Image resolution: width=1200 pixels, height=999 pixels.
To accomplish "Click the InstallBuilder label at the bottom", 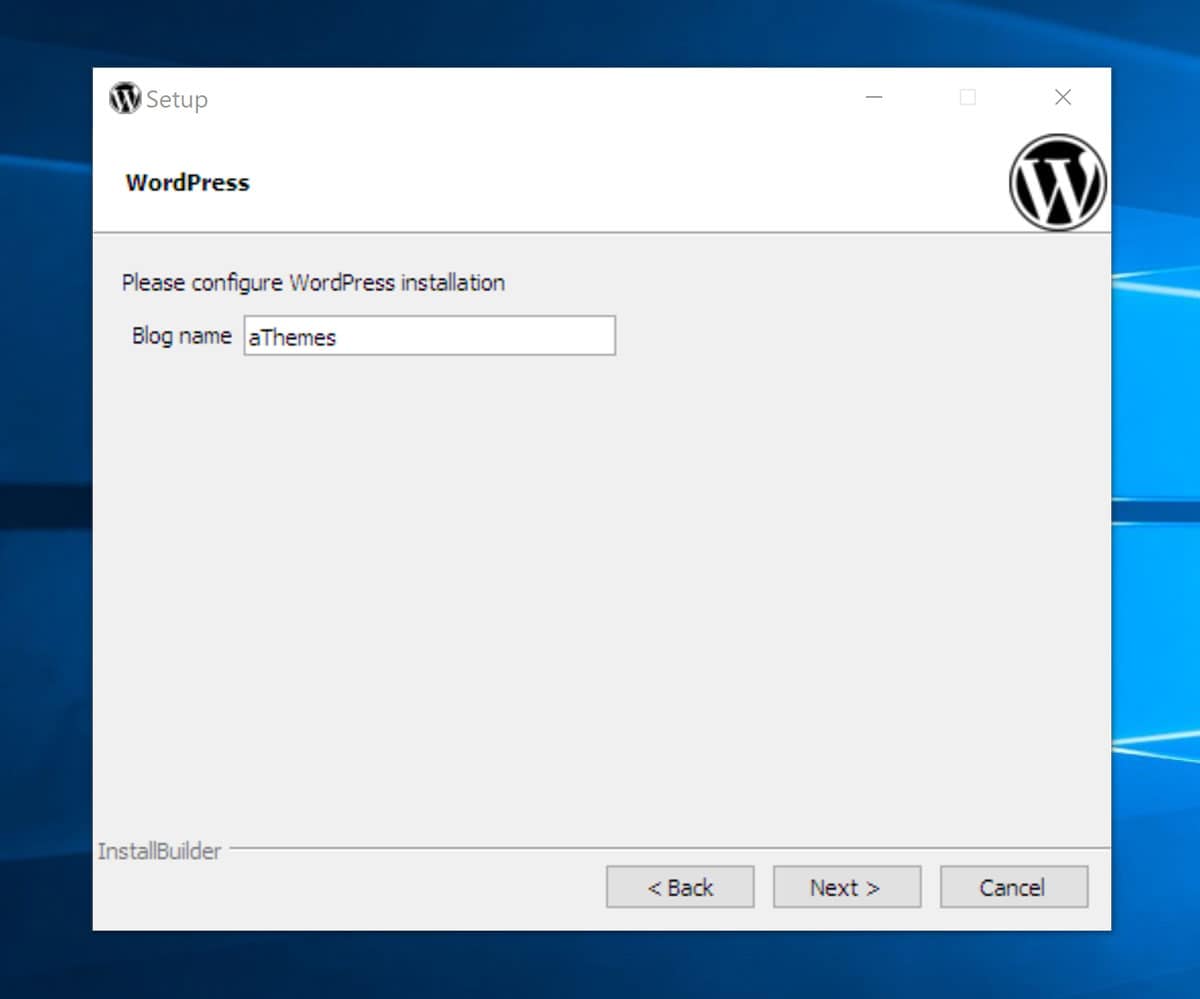I will pos(160,851).
